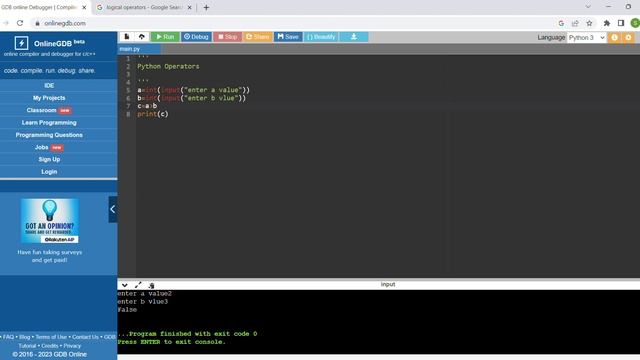Open My Projects in the sidebar
Screen dimensions: 640x360
[49, 98]
